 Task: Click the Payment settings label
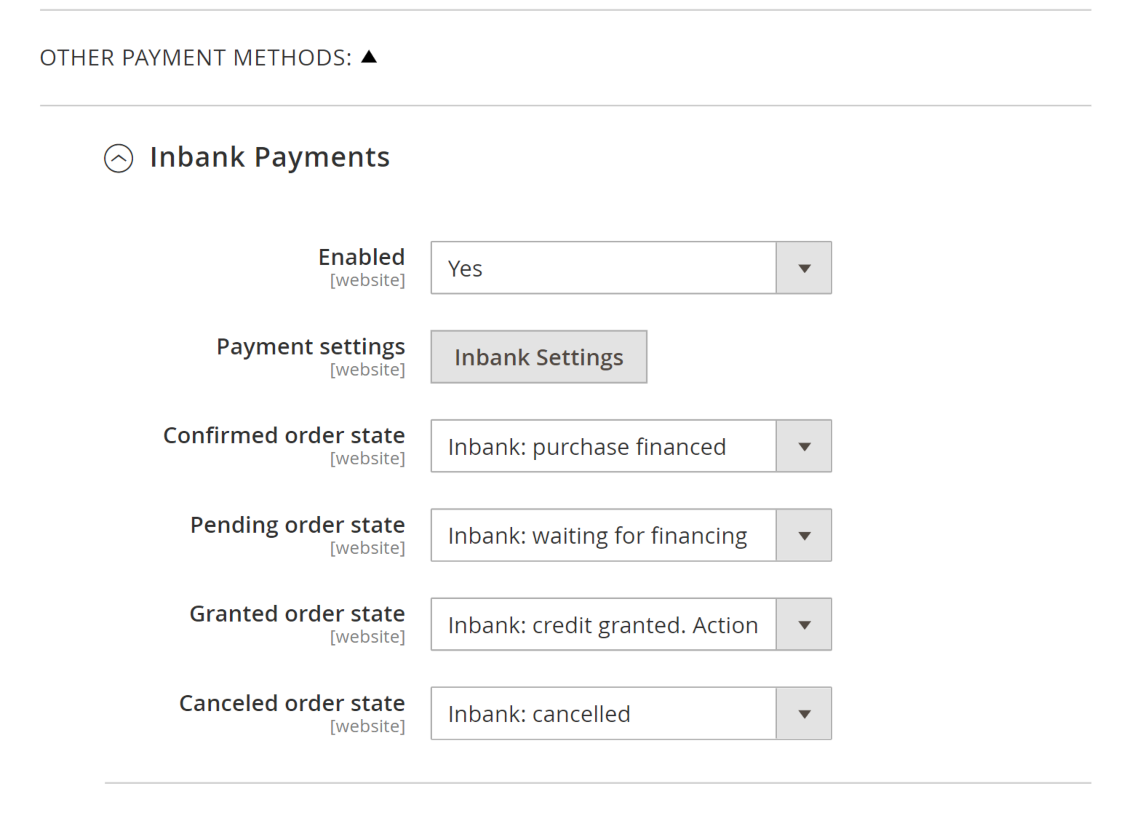click(x=311, y=346)
